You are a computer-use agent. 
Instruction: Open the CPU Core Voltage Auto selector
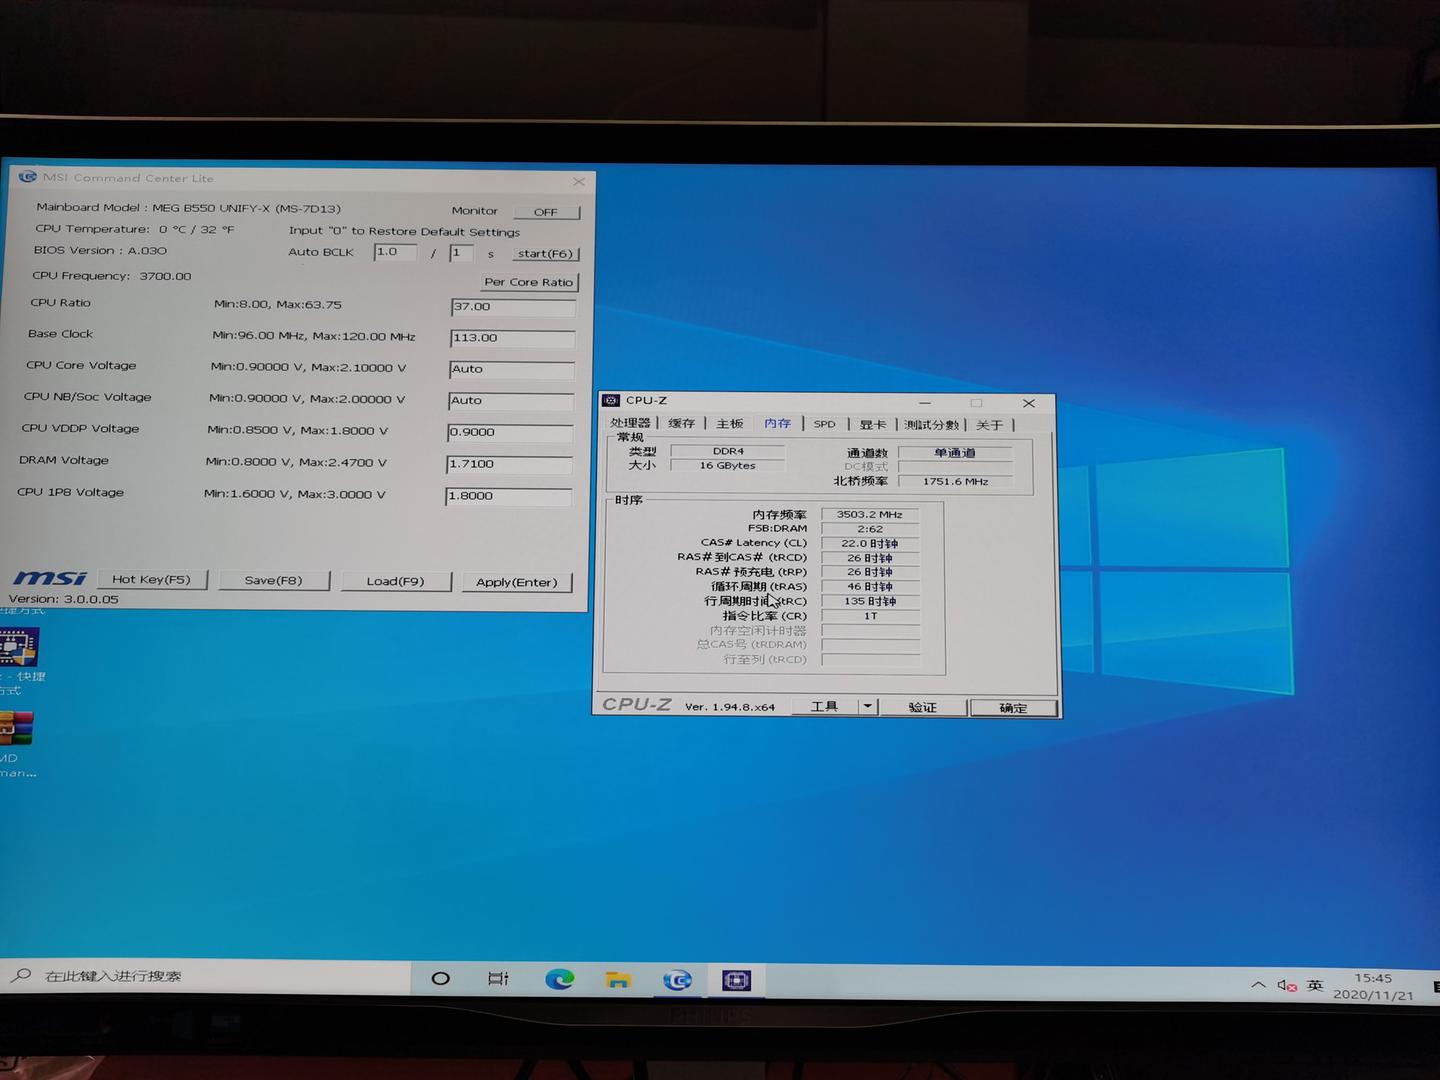coord(511,369)
